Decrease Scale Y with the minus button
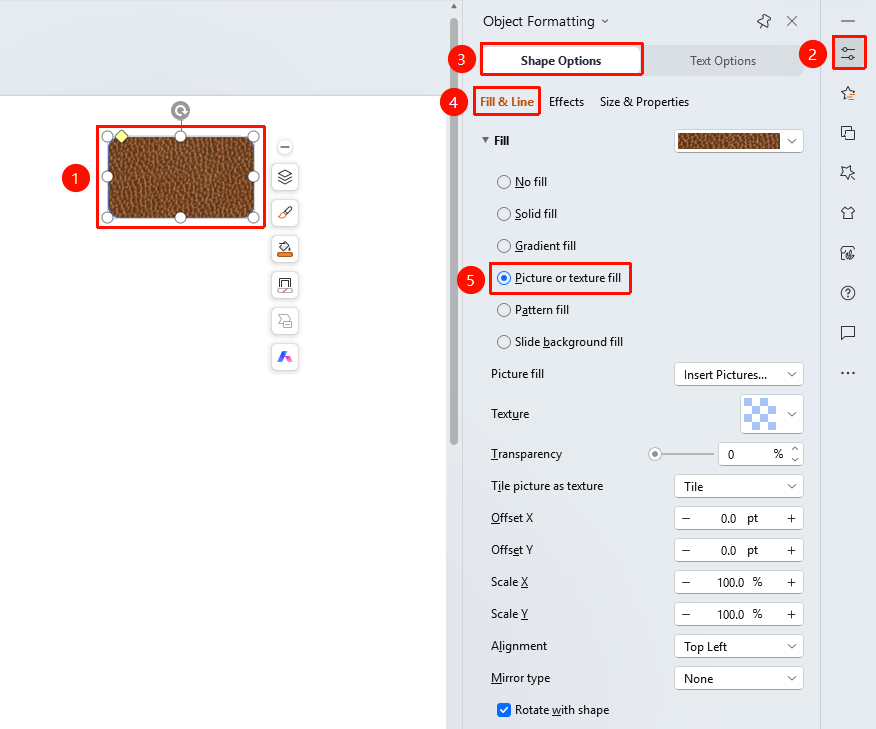Image resolution: width=876 pixels, height=729 pixels. (x=686, y=614)
